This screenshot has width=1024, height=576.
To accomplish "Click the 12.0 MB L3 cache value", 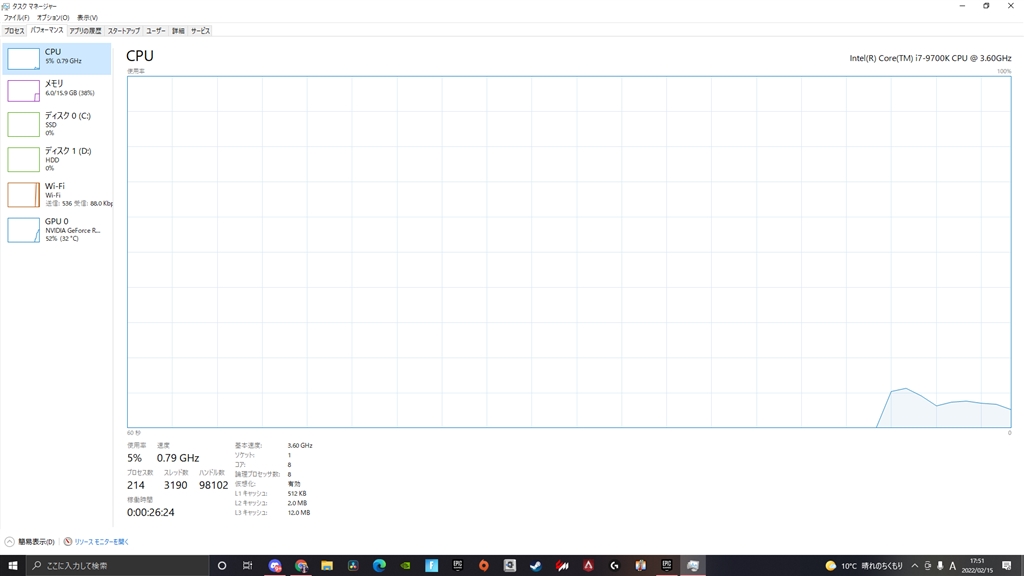I will click(298, 513).
